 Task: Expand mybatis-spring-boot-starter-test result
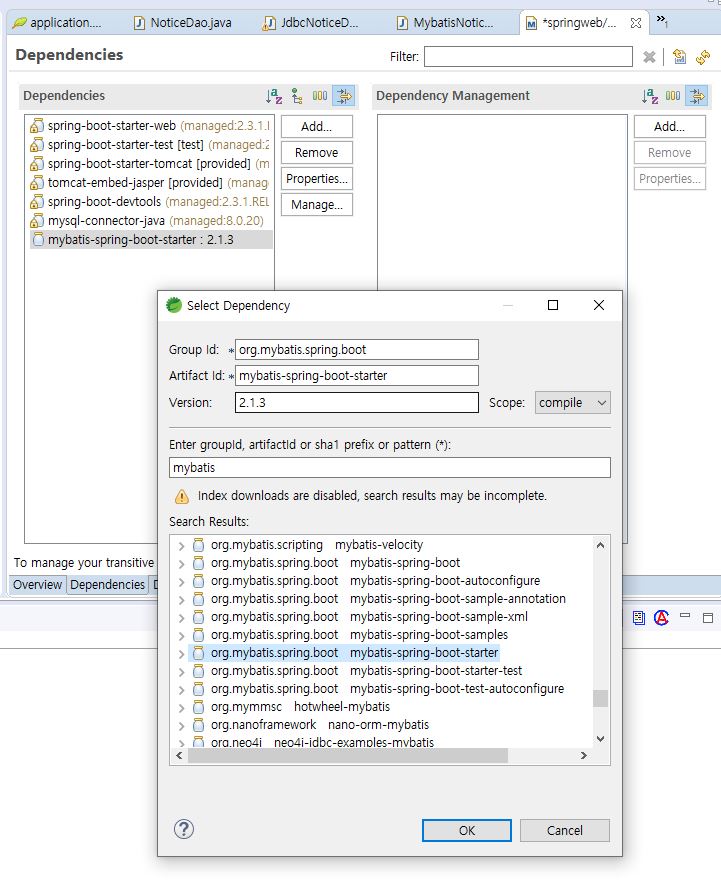(182, 672)
